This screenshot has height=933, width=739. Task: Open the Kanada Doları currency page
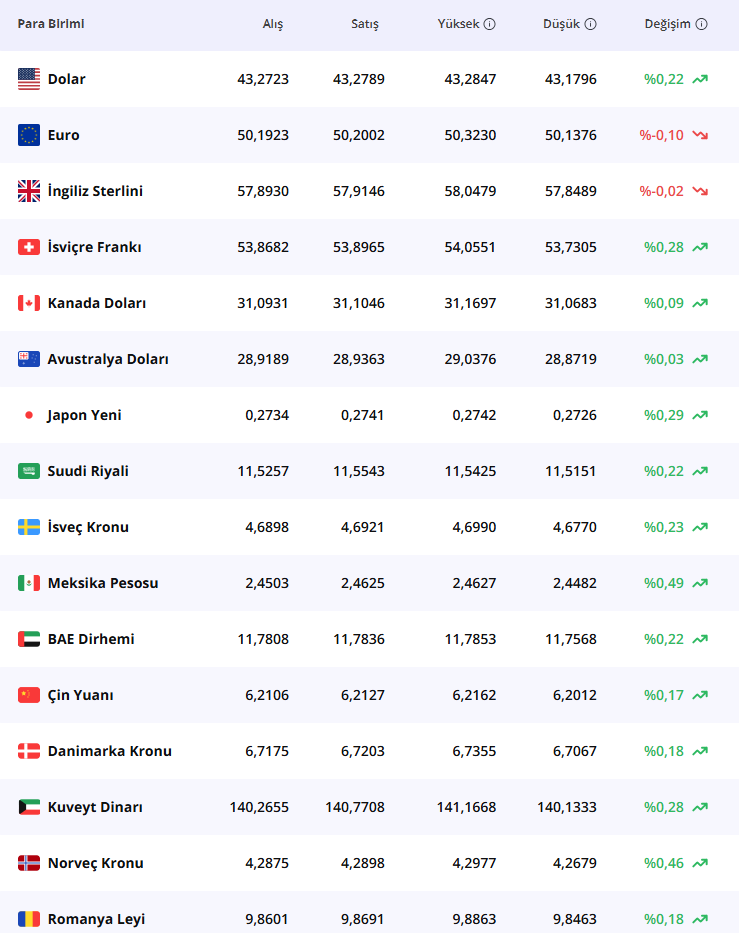click(x=96, y=303)
